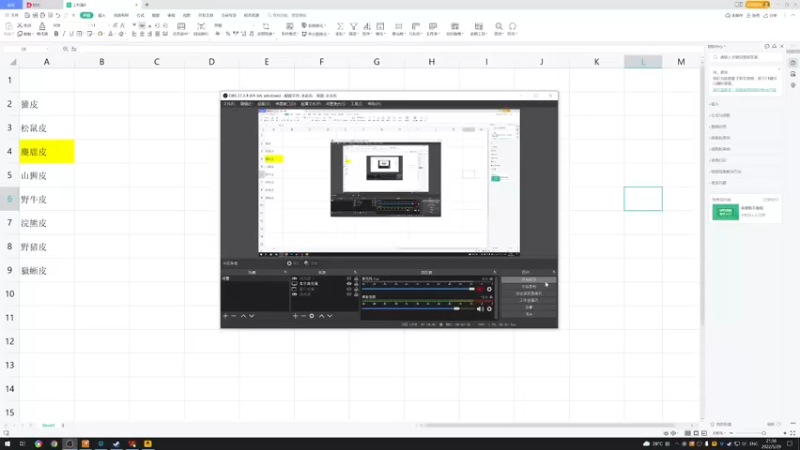Toggle visibility eye of first OBS source
This screenshot has width=800, height=450.
349,279
